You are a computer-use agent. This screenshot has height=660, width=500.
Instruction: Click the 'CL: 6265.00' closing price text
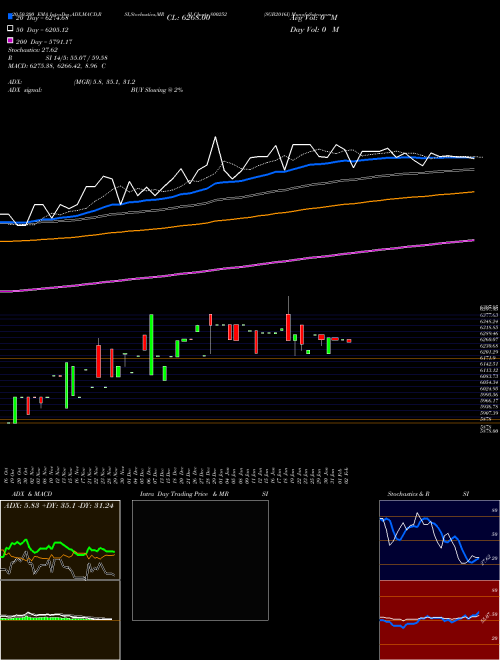point(188,18)
